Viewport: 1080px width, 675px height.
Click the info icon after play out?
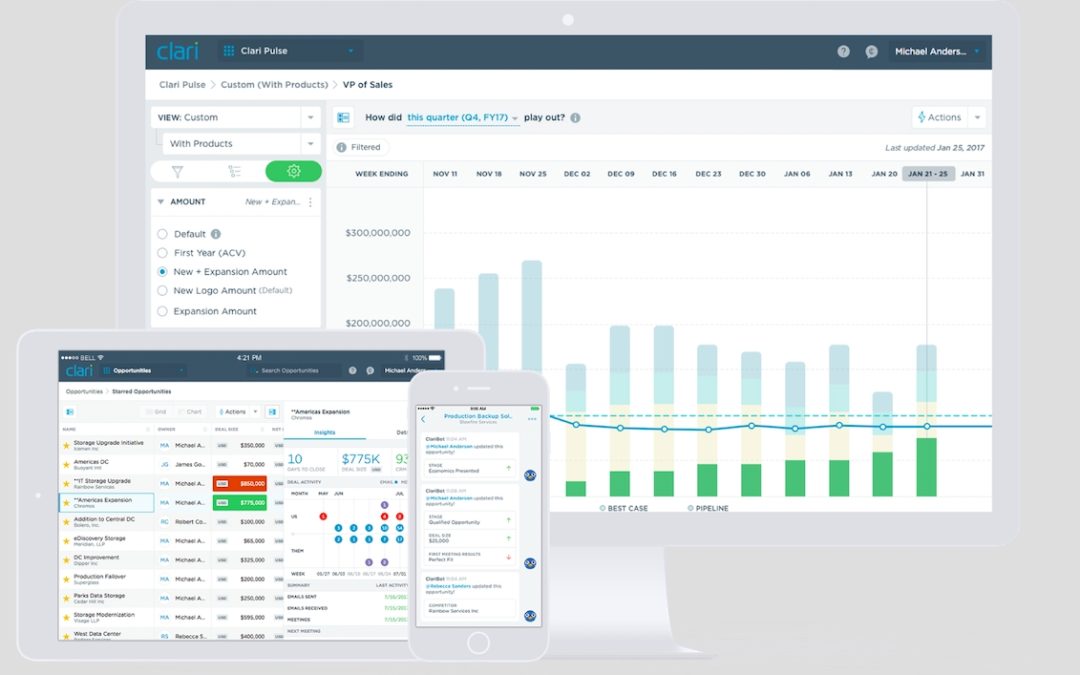click(575, 118)
